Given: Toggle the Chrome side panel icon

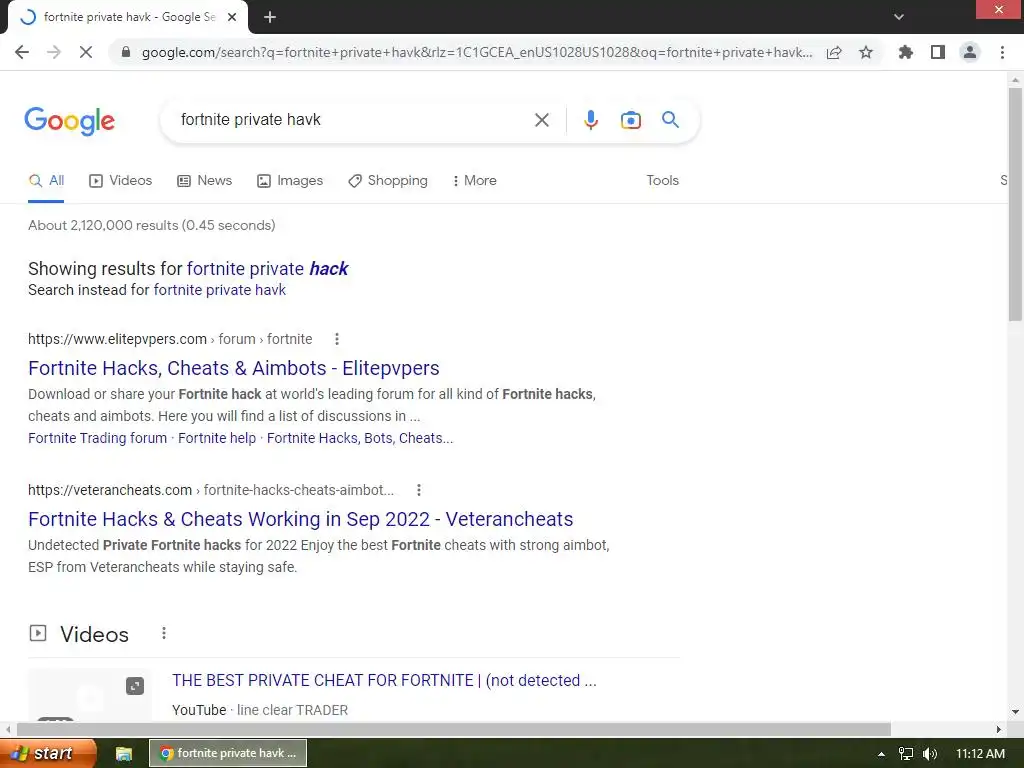Looking at the screenshot, I should 938,52.
